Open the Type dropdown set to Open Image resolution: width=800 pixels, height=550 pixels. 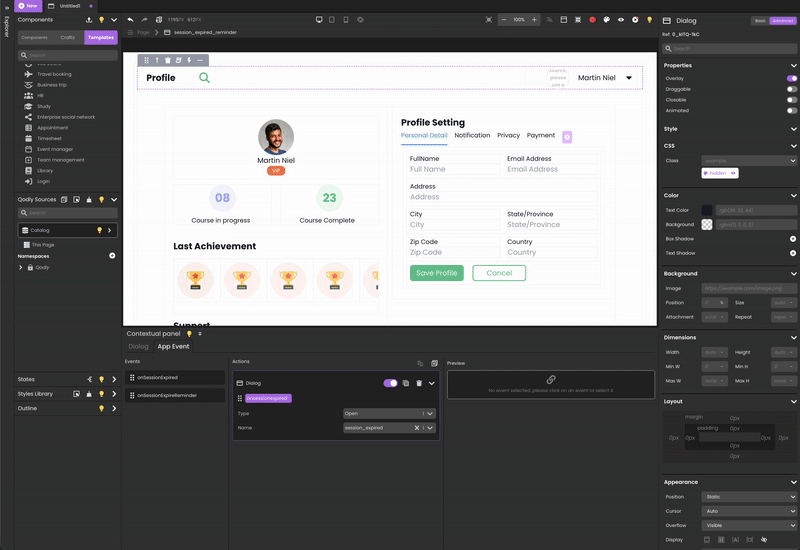388,413
